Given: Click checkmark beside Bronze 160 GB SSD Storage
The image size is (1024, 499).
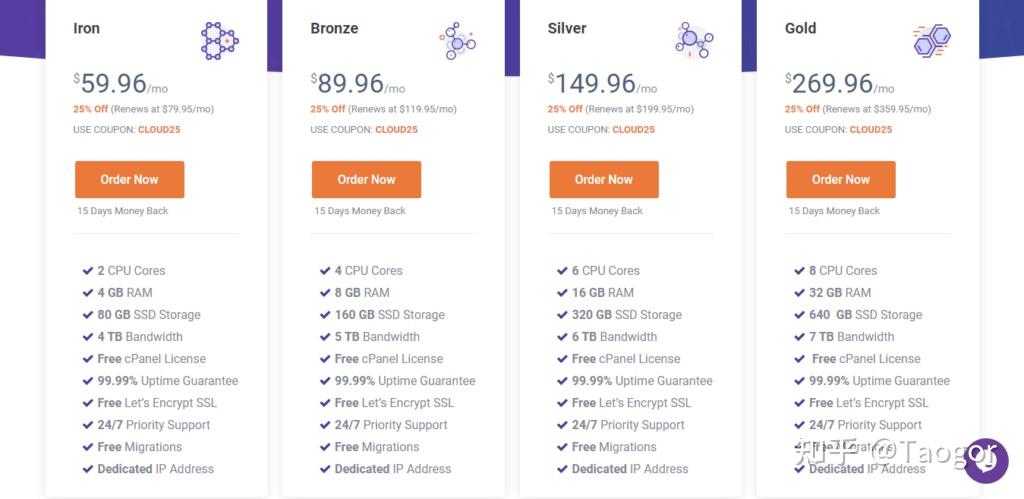Looking at the screenshot, I should (x=325, y=315).
